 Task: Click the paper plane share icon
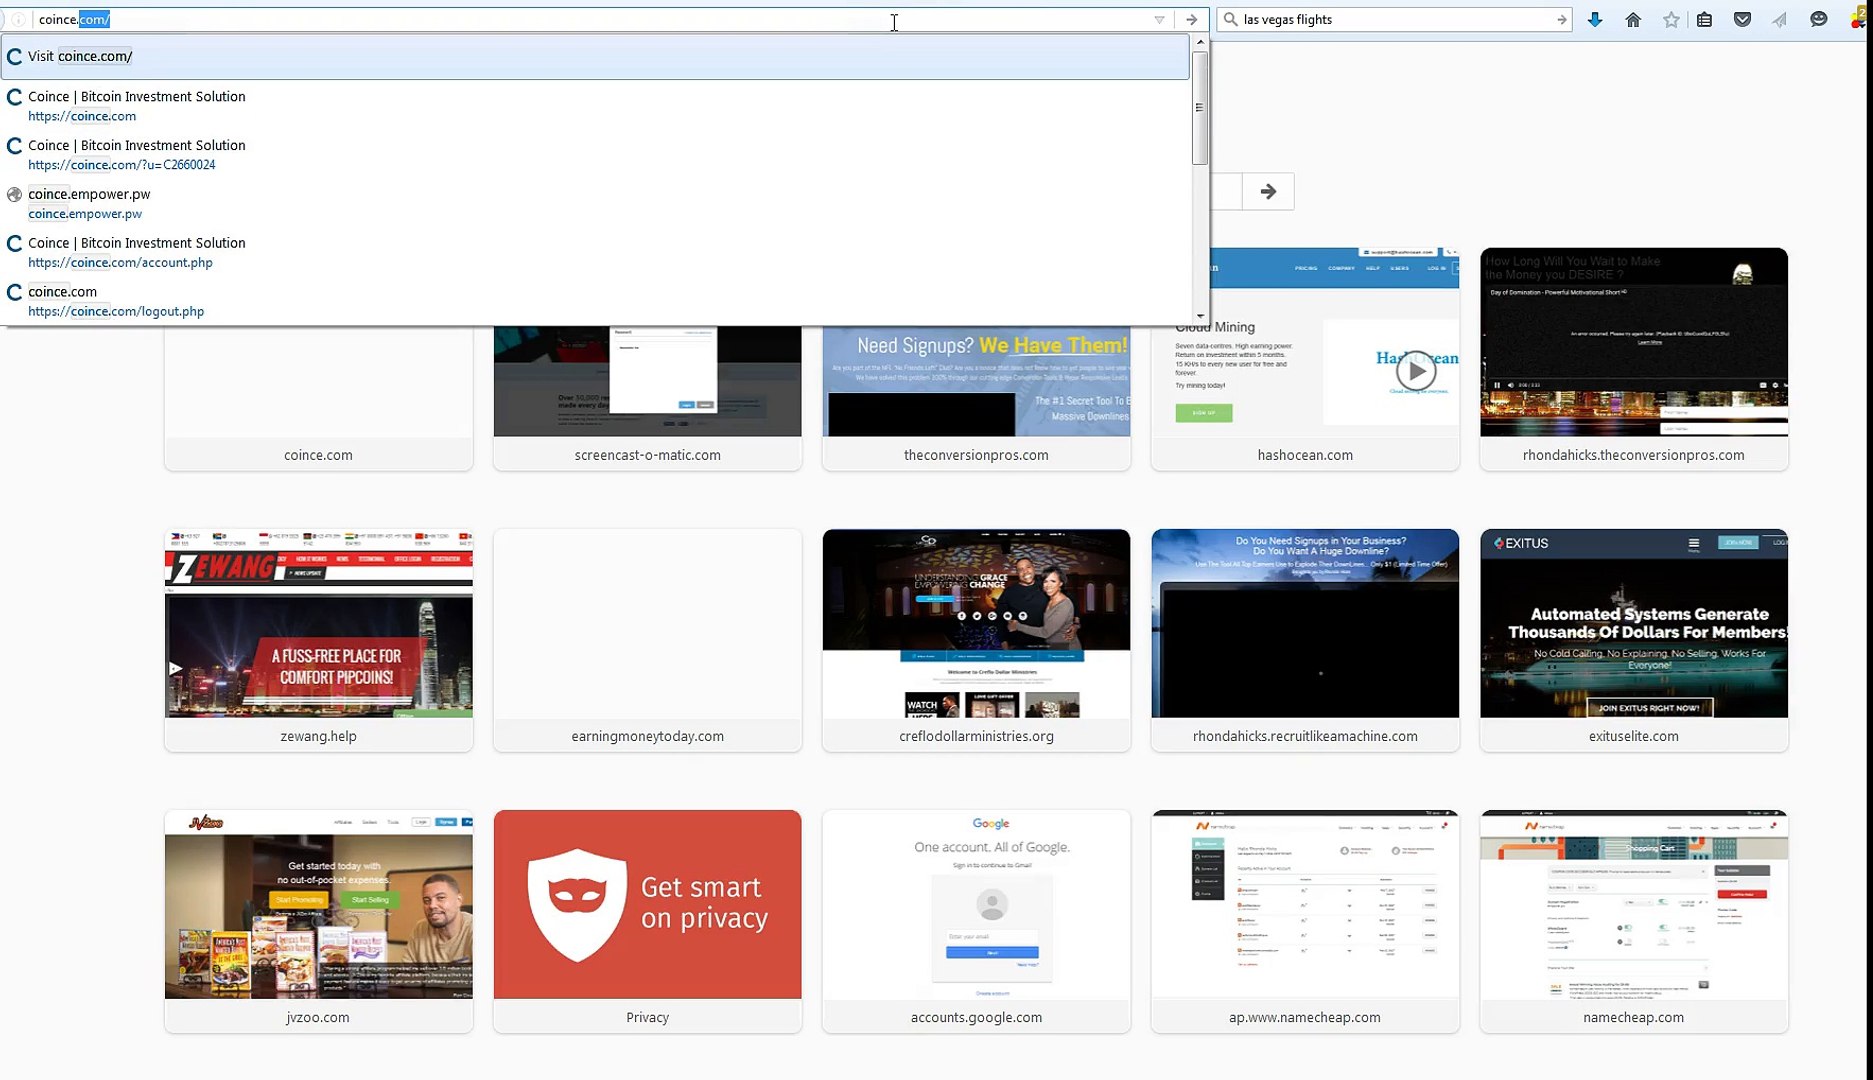click(x=1780, y=20)
